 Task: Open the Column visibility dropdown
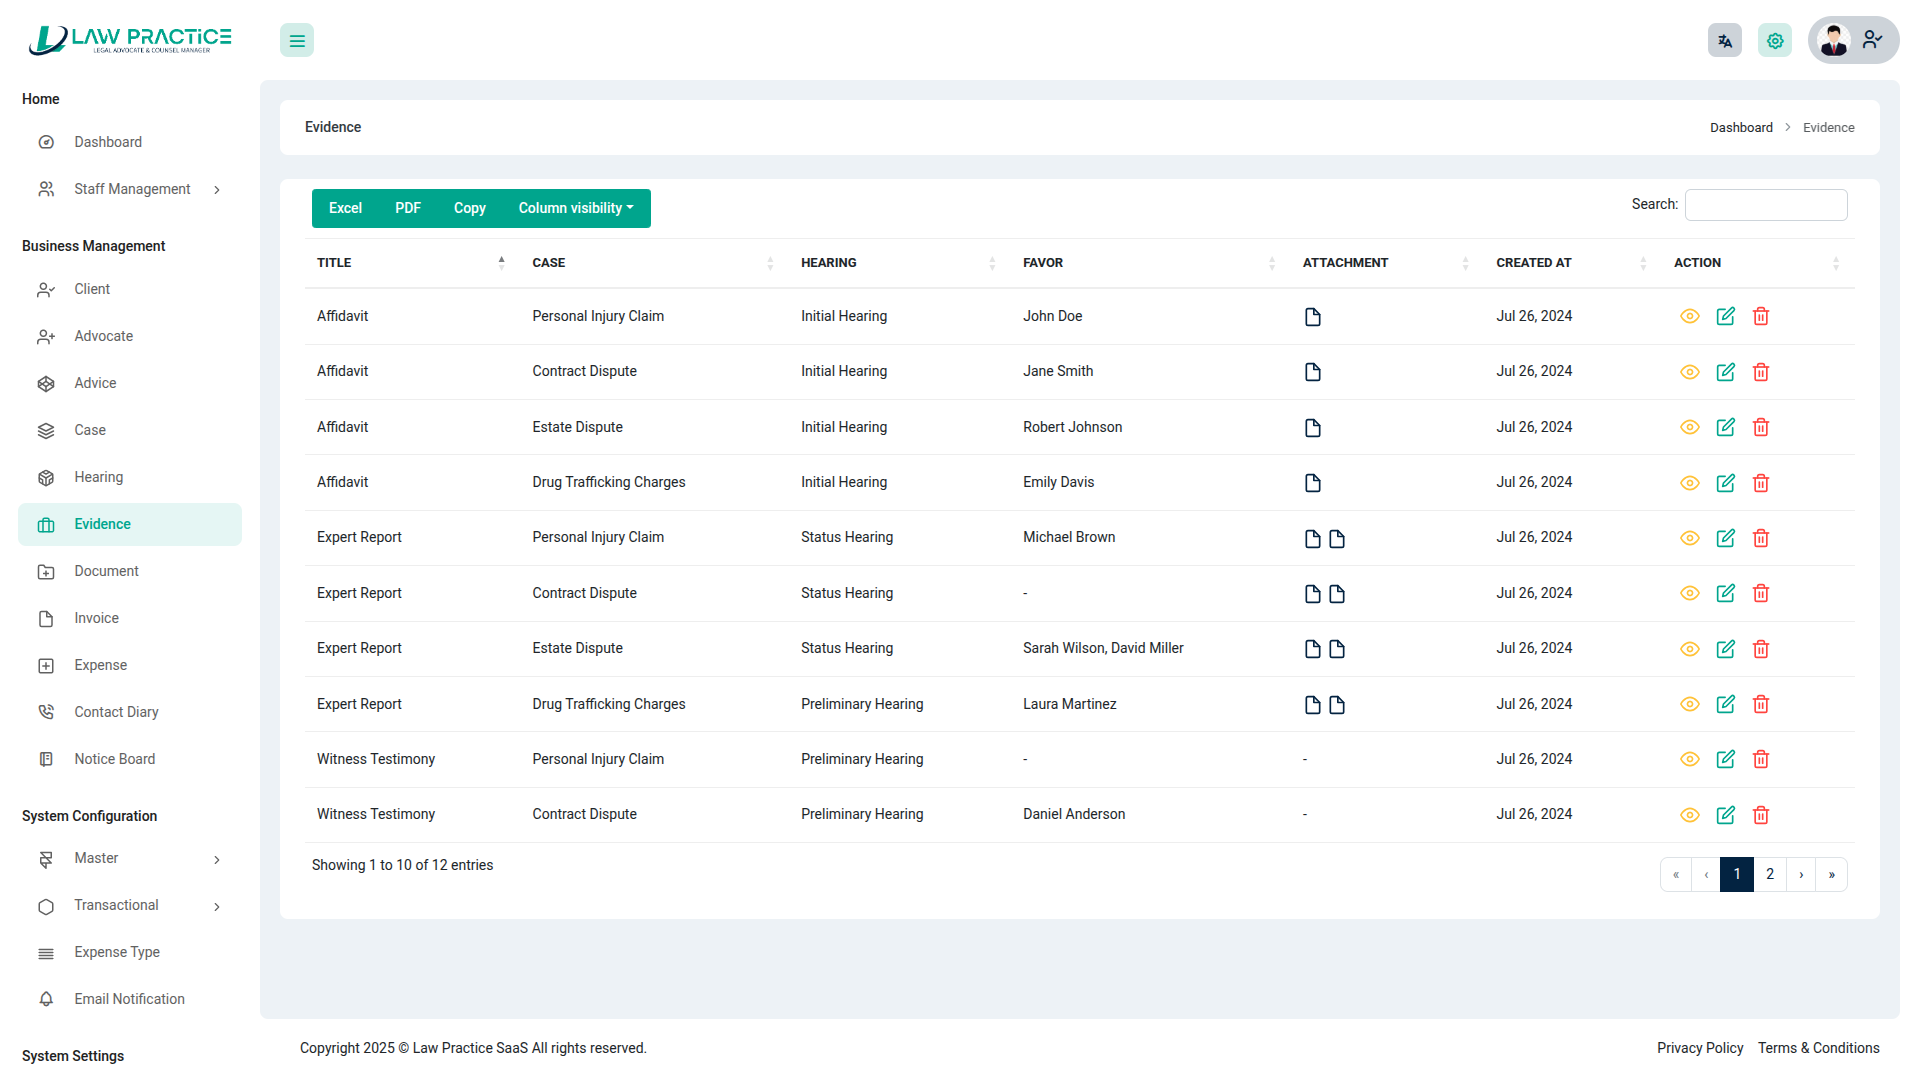click(576, 208)
